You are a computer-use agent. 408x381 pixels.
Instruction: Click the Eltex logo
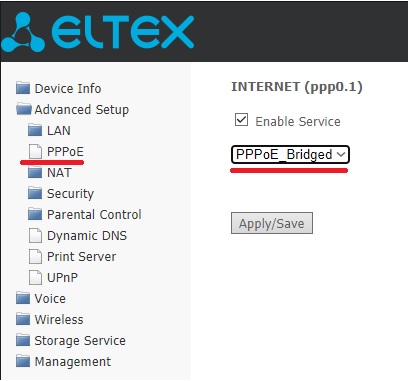tap(97, 32)
